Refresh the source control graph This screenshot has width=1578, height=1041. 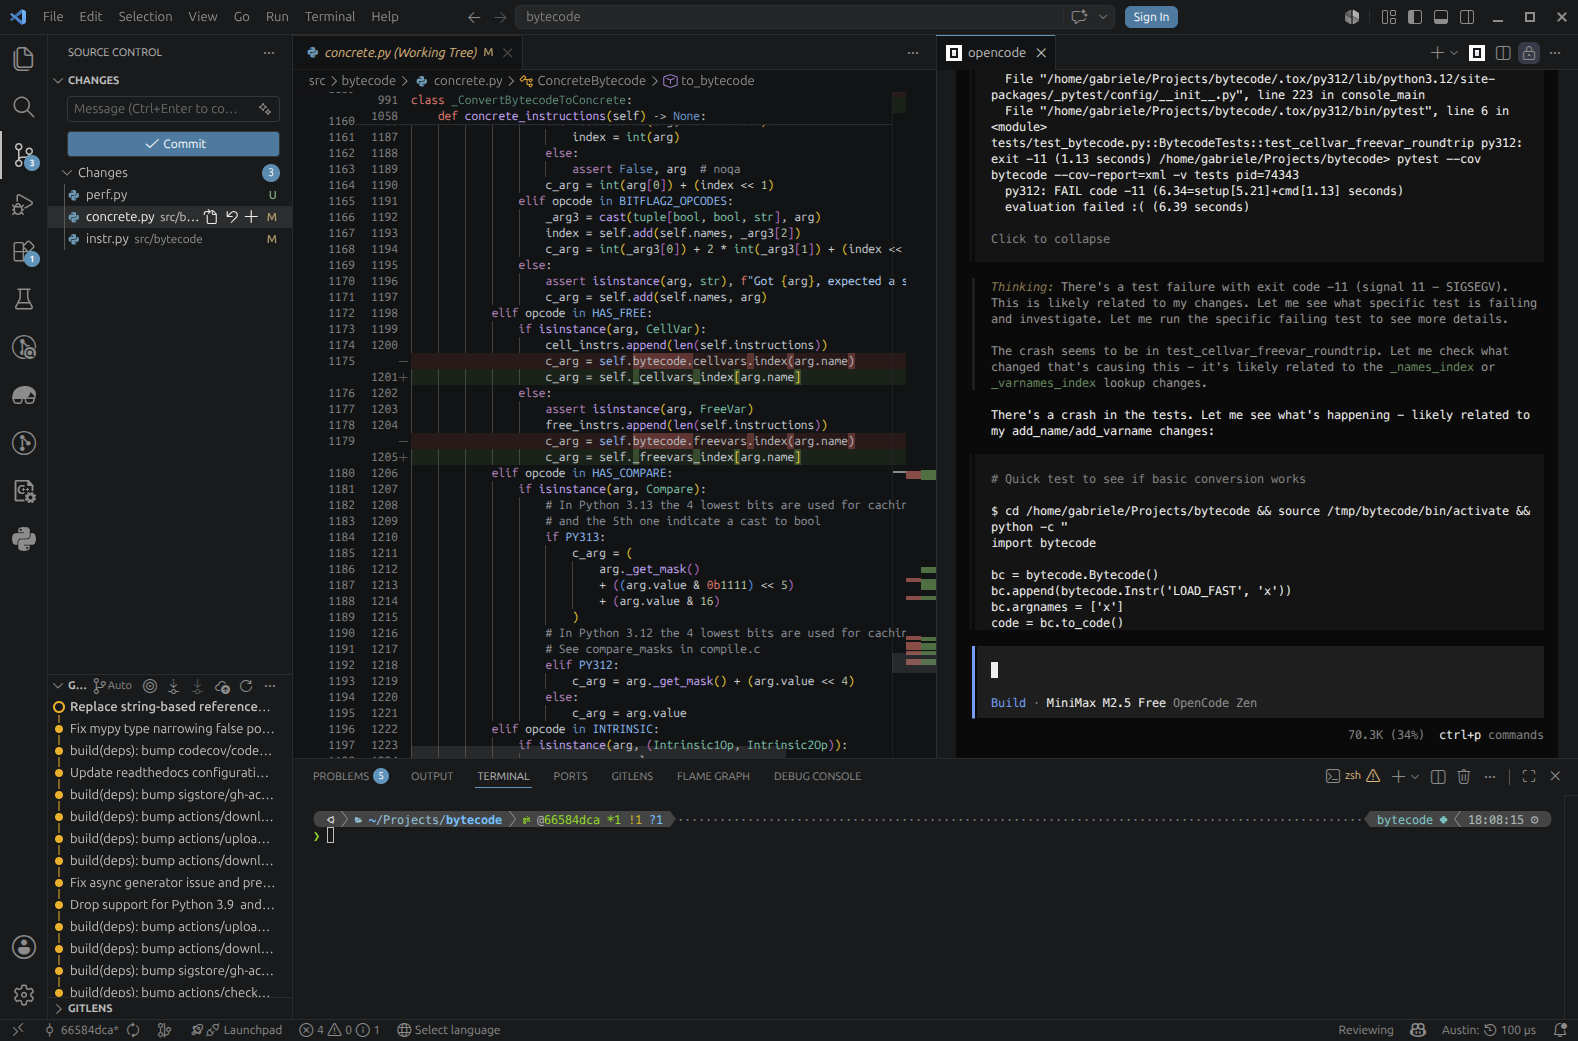(x=246, y=686)
